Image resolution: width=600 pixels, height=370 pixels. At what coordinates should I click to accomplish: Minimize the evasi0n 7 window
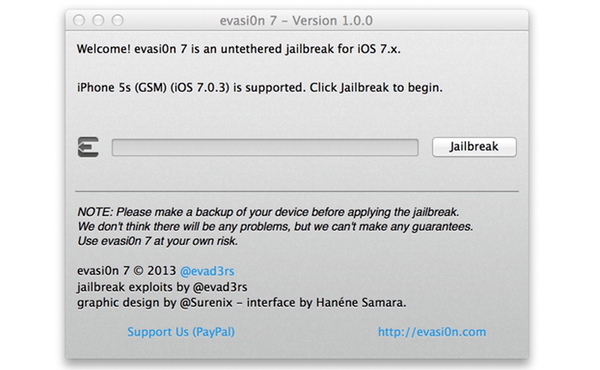pyautogui.click(x=98, y=20)
